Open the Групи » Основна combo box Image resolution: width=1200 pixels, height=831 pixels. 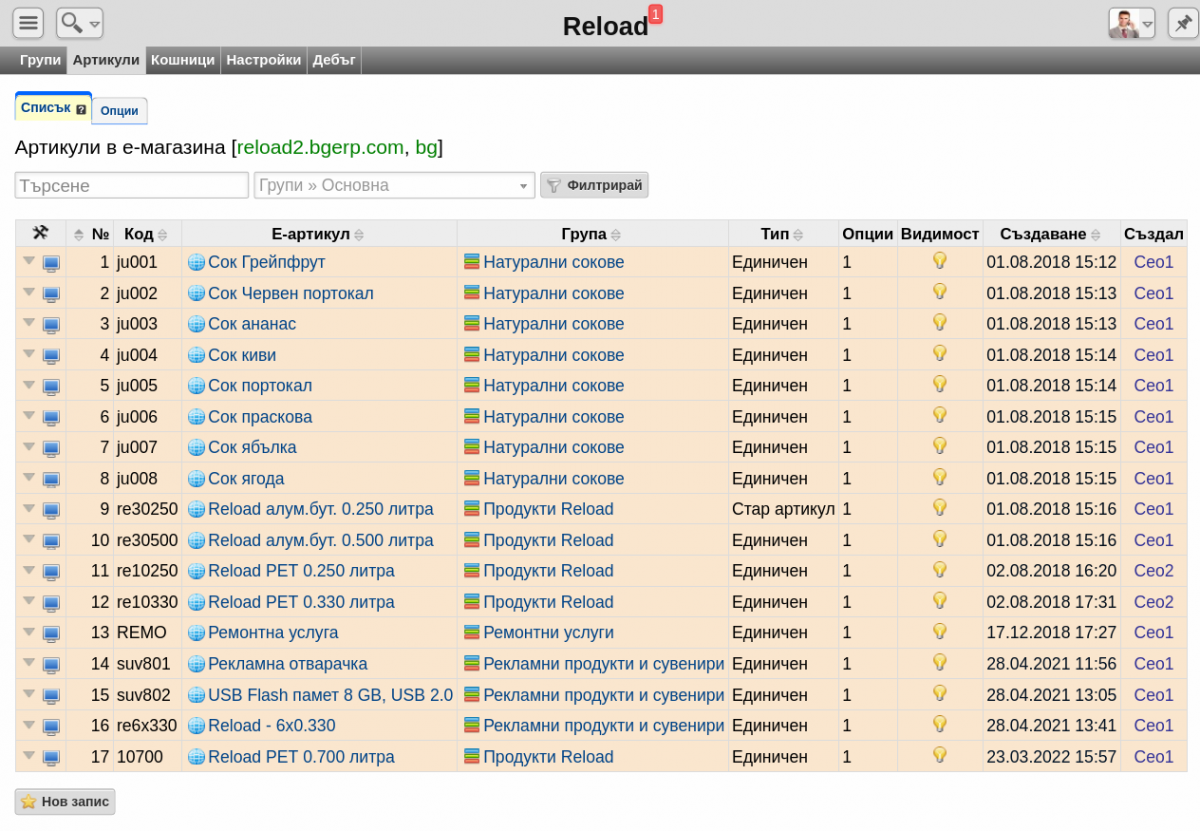(x=395, y=185)
